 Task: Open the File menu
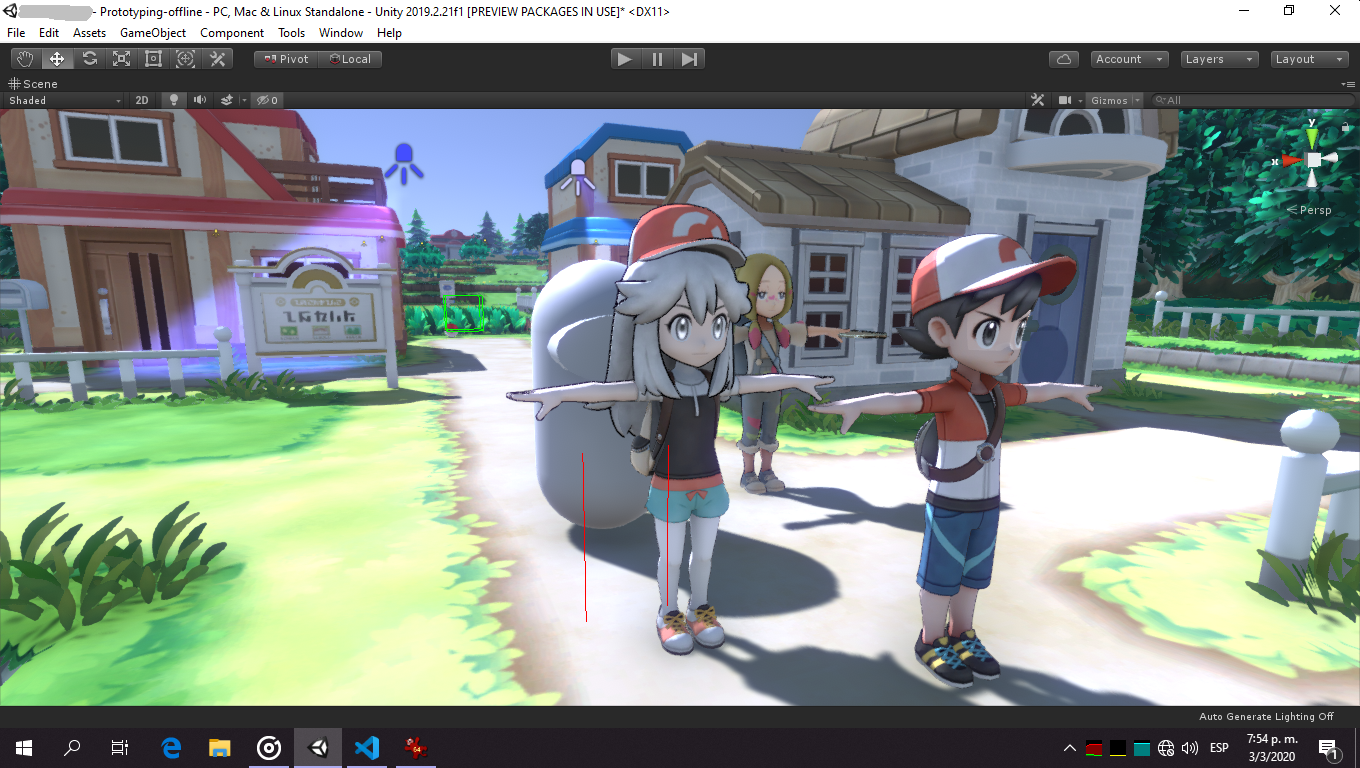tap(16, 33)
